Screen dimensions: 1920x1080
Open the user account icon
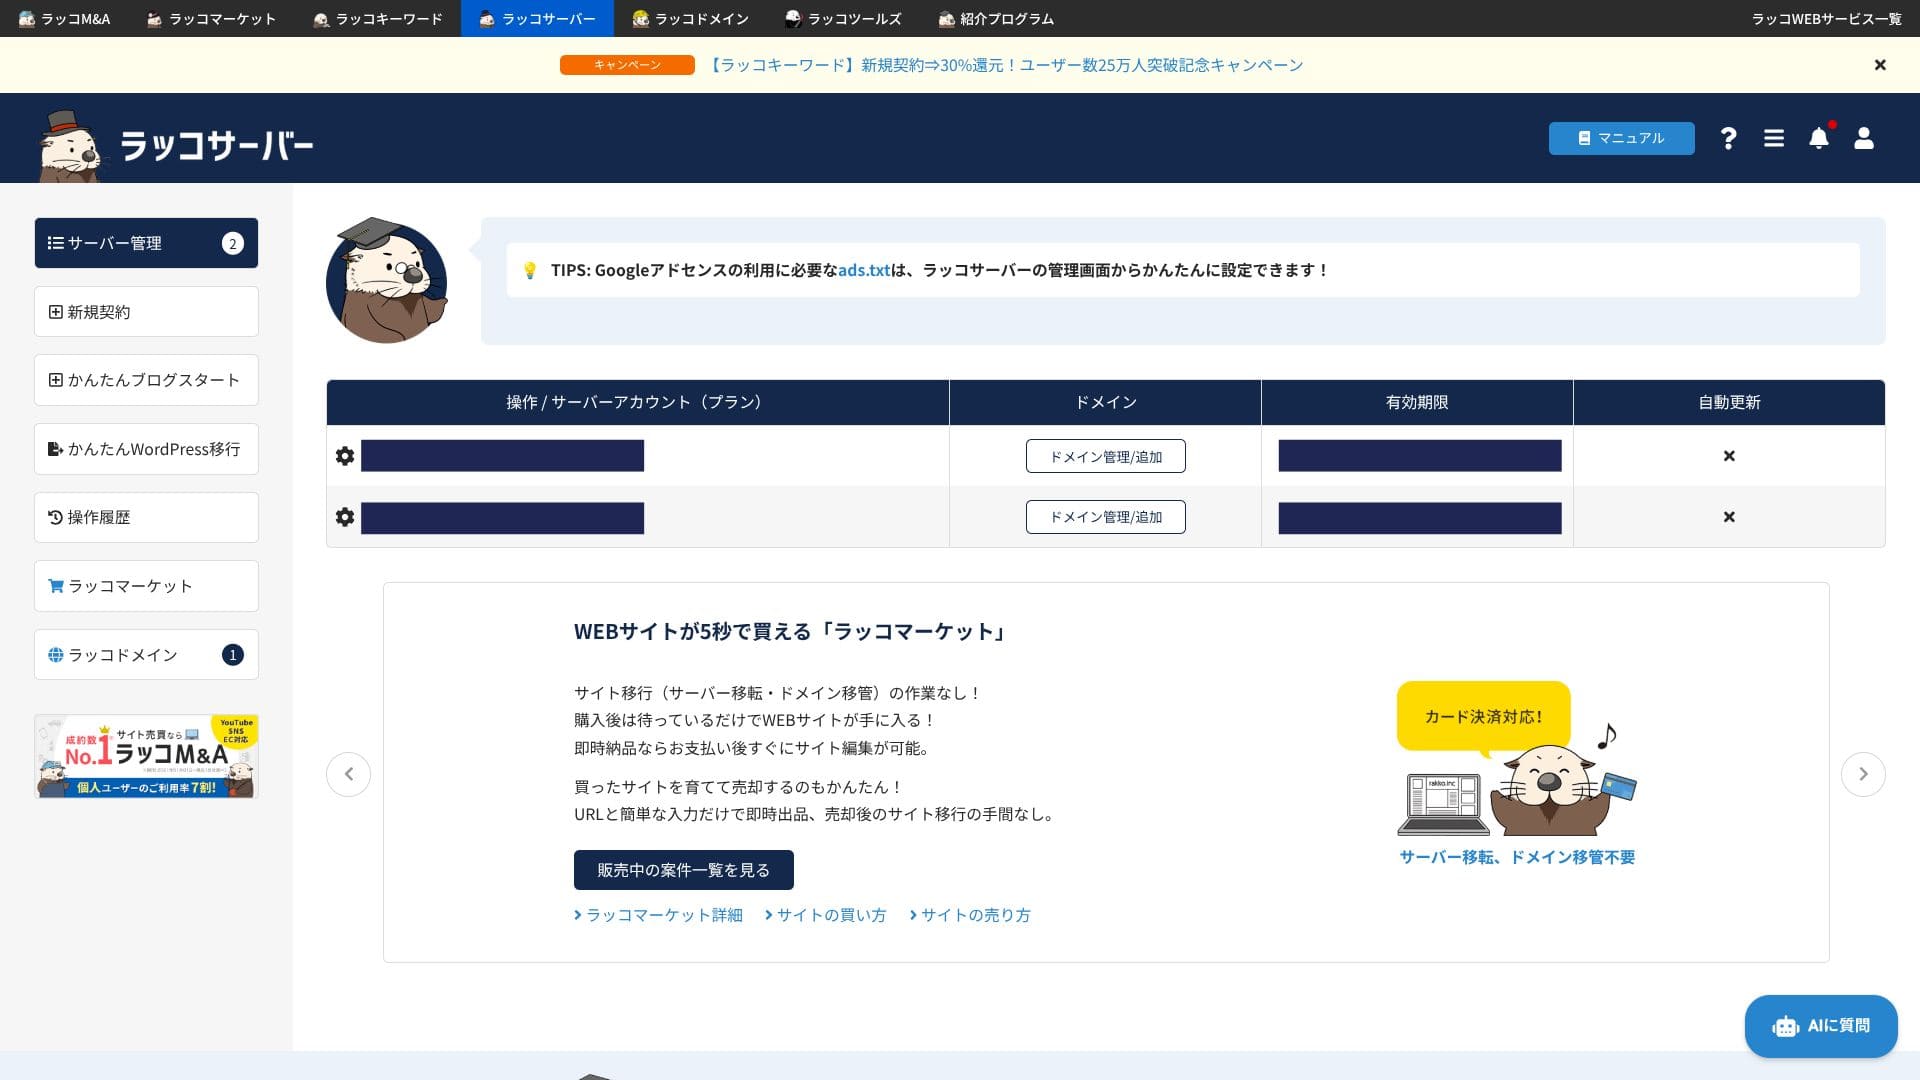(x=1864, y=138)
